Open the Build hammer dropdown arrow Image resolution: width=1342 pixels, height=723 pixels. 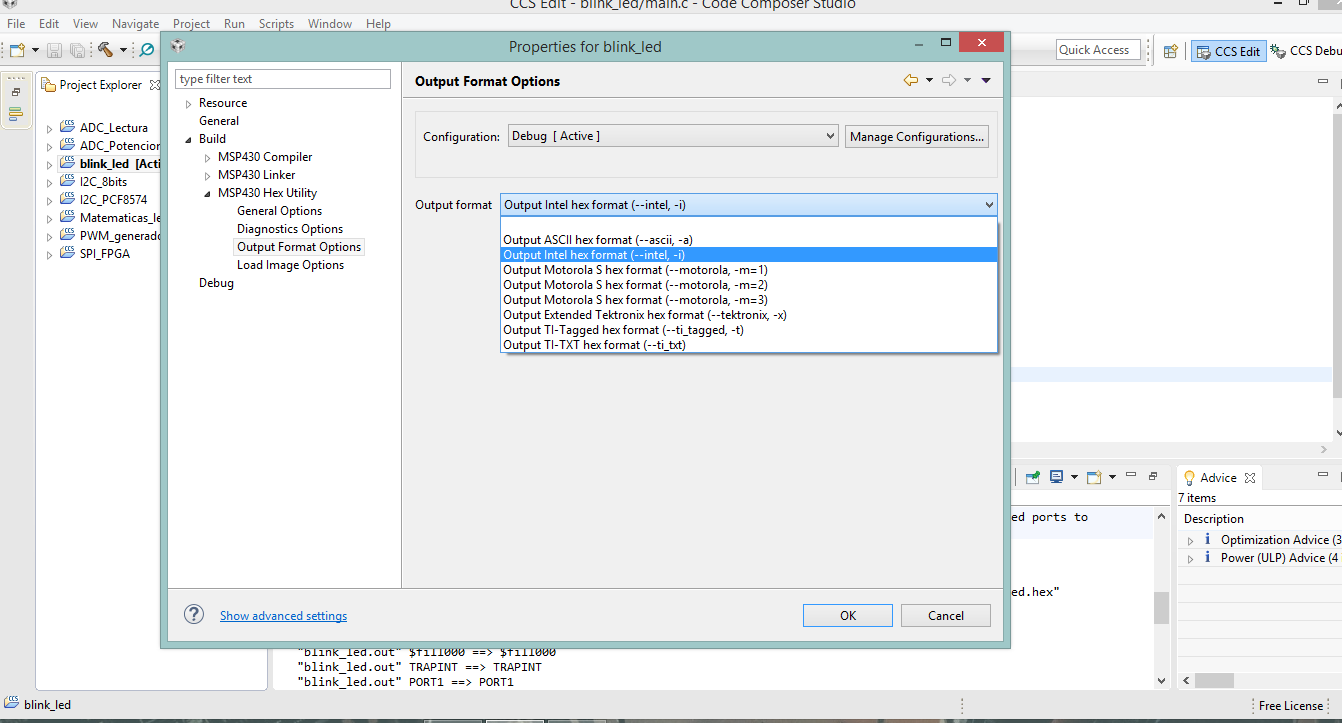click(124, 50)
